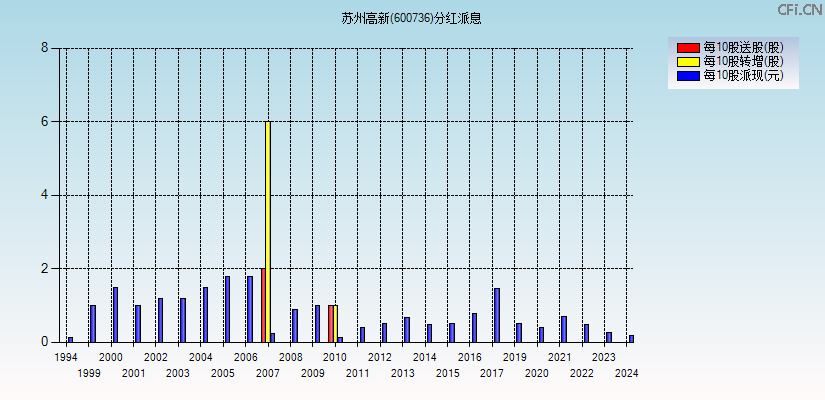
Task: Click the red 2010 bonus share bar
Action: (331, 324)
